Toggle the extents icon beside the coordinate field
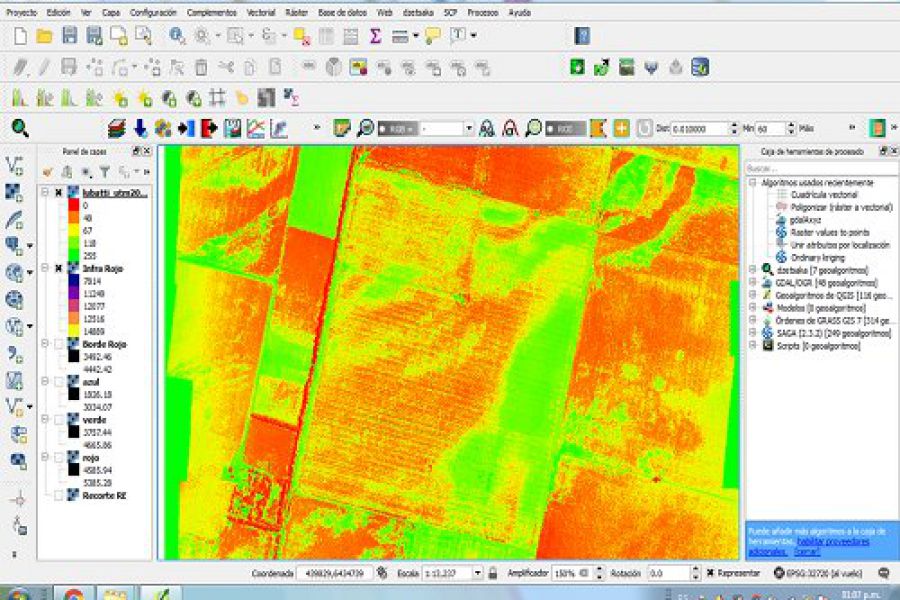Screen dimensions: 900x600 [x=382, y=573]
